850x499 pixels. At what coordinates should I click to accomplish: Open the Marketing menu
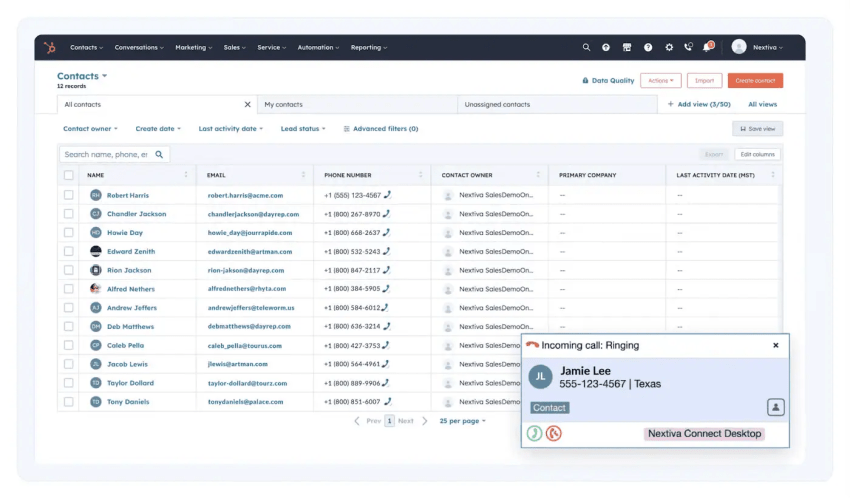(x=194, y=48)
